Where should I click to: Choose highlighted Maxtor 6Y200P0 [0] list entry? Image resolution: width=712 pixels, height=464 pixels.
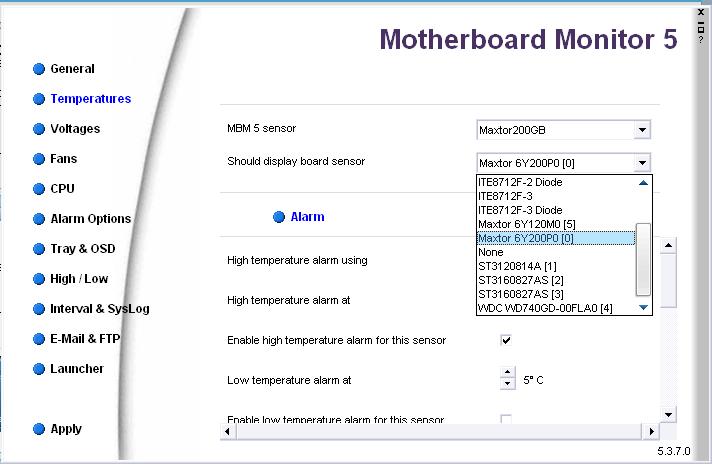point(556,238)
